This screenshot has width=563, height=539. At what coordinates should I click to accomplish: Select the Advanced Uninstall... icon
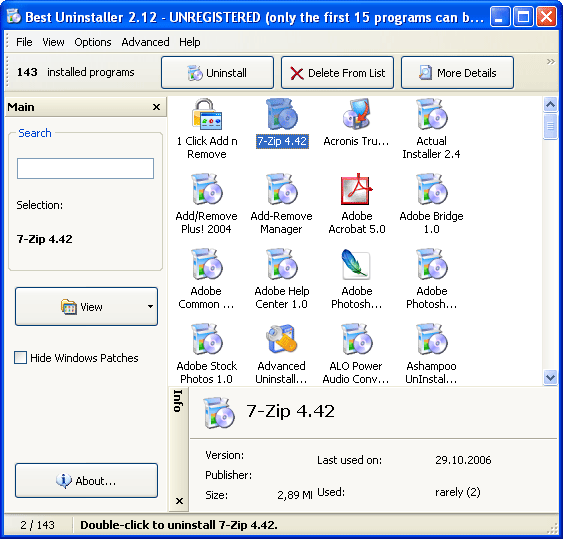coord(282,339)
